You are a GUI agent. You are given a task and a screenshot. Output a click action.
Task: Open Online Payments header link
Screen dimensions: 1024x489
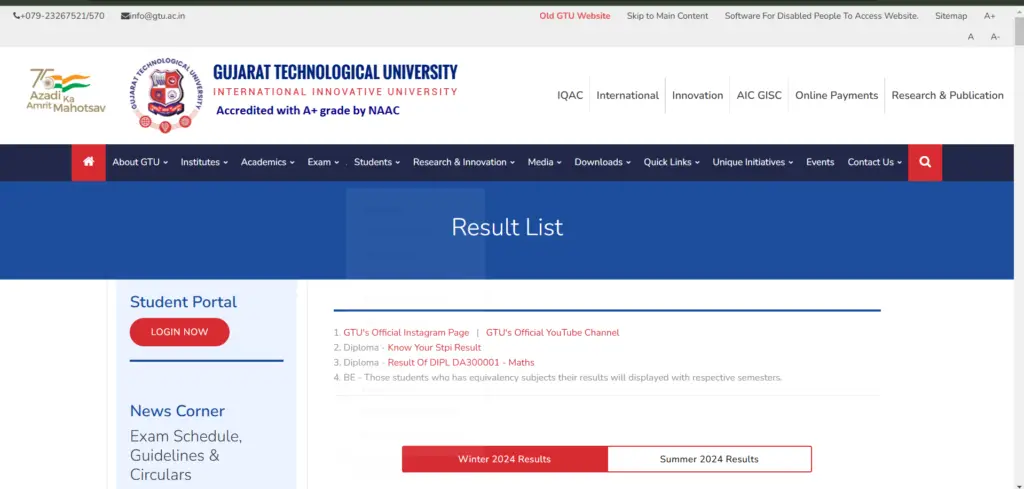[x=836, y=95]
